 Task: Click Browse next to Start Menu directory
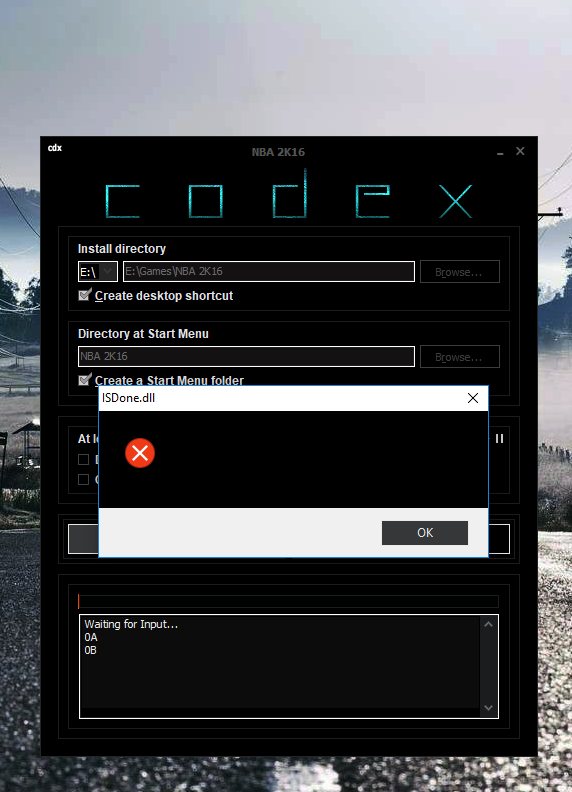point(459,357)
